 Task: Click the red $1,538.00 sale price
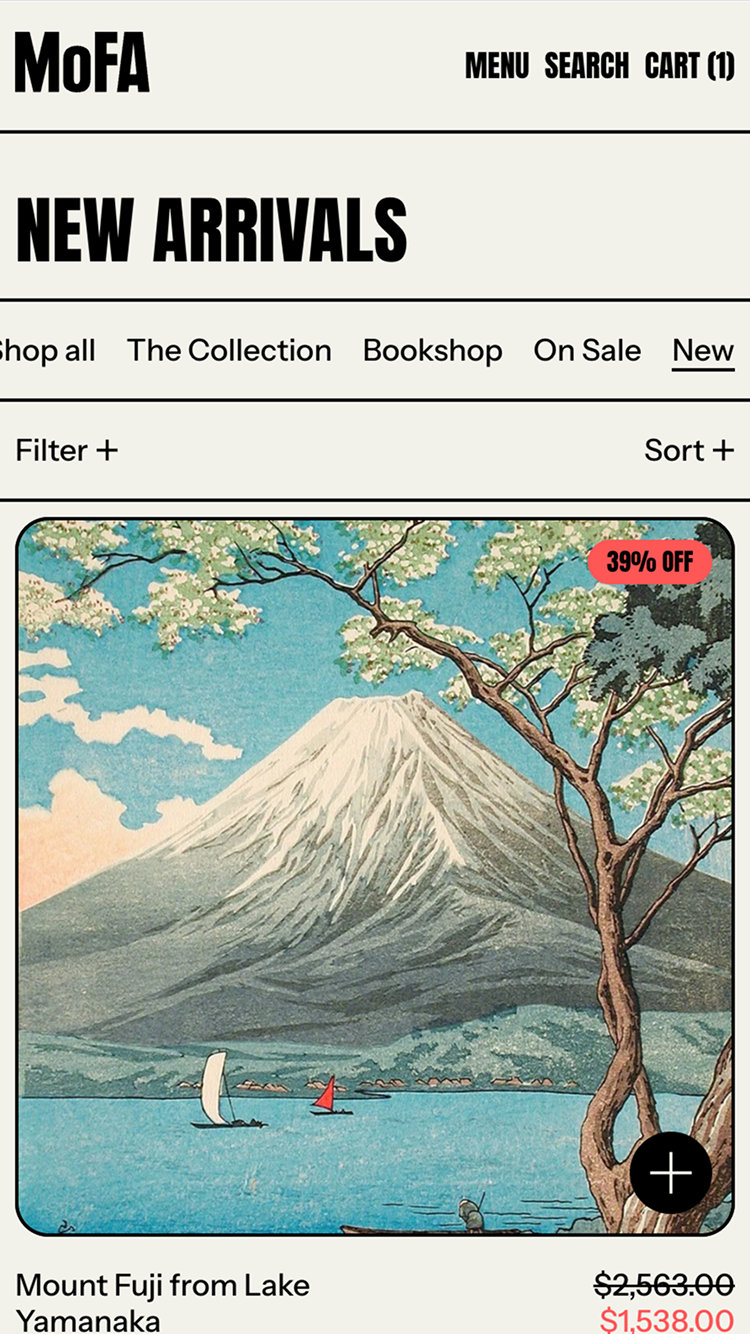tap(667, 1320)
